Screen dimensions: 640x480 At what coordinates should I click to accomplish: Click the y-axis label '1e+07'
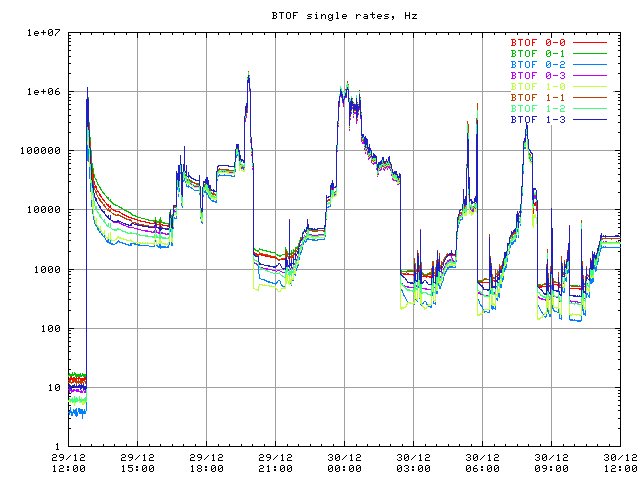point(44,33)
